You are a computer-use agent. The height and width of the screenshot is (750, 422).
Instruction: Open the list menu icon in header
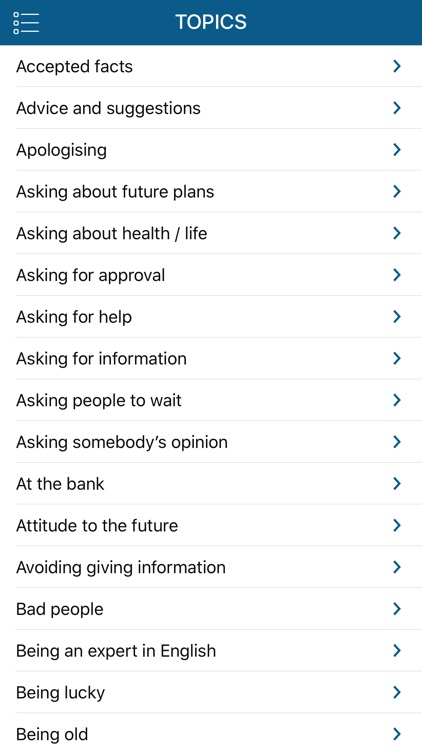click(x=26, y=22)
